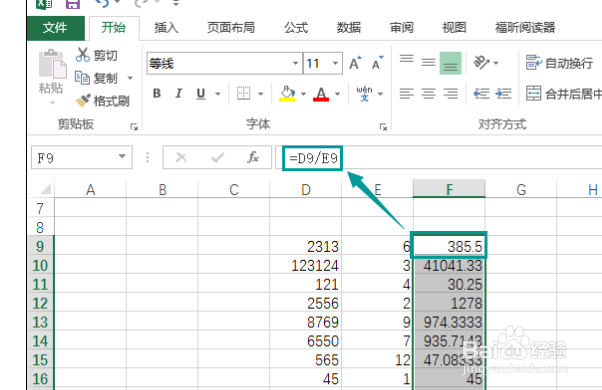Toggle Bold formatting
602x390 pixels.
click(x=157, y=93)
